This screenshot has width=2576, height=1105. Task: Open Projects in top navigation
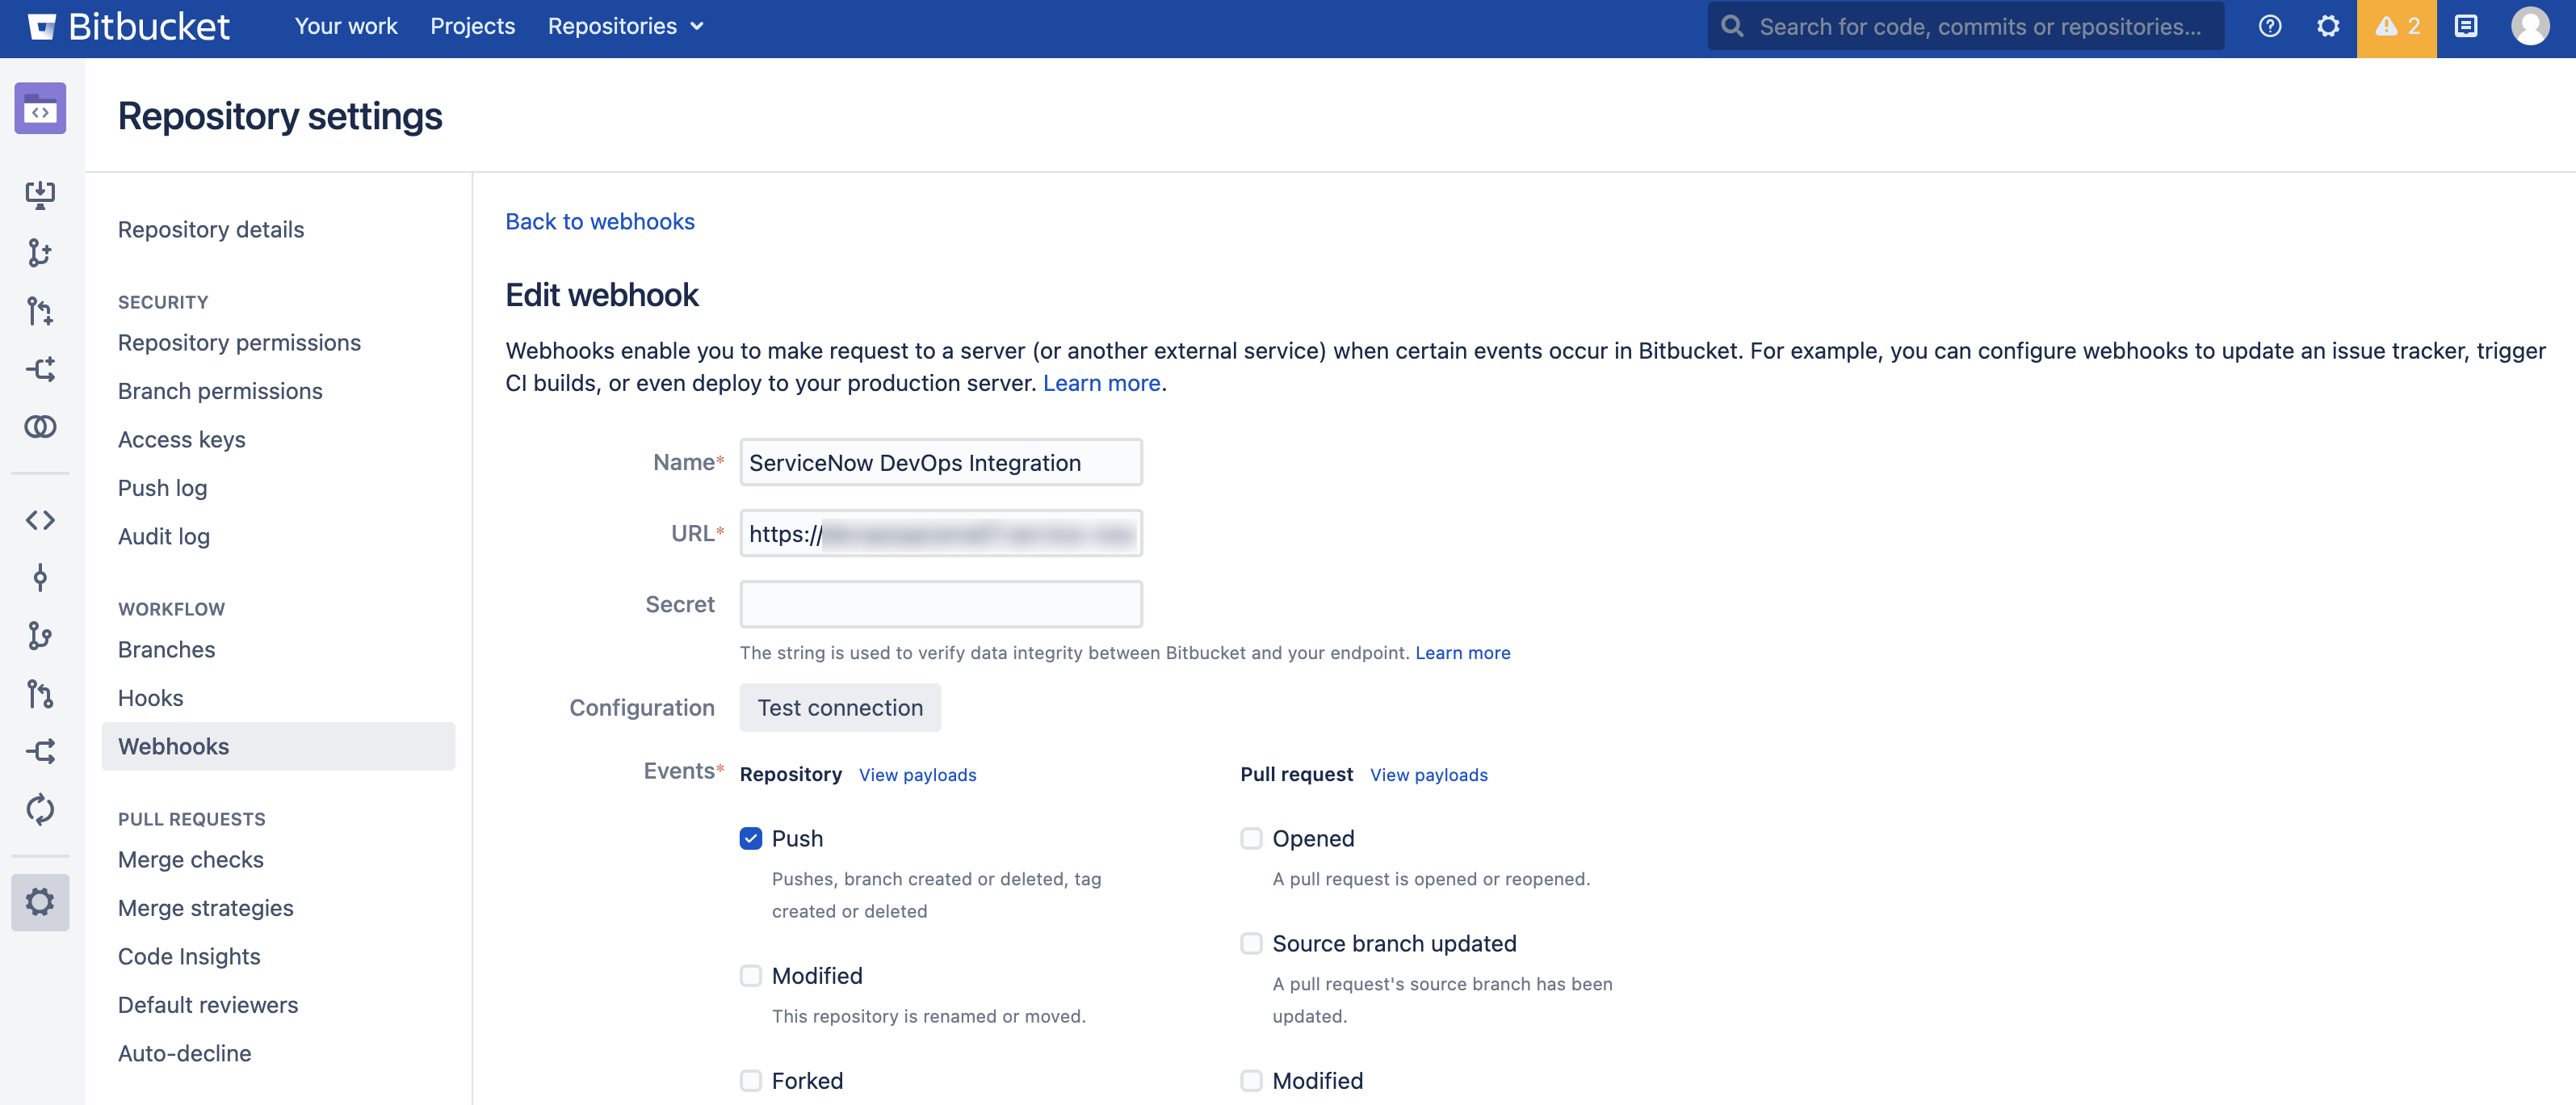pos(473,27)
